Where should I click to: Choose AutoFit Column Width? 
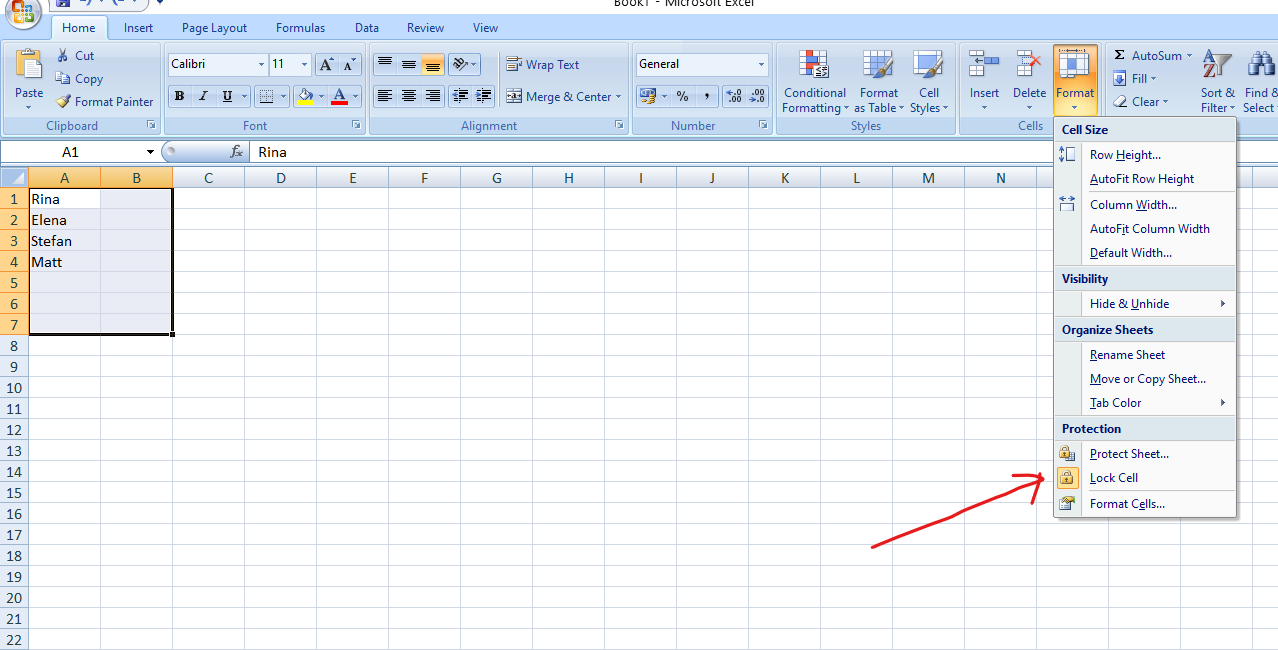(1146, 229)
